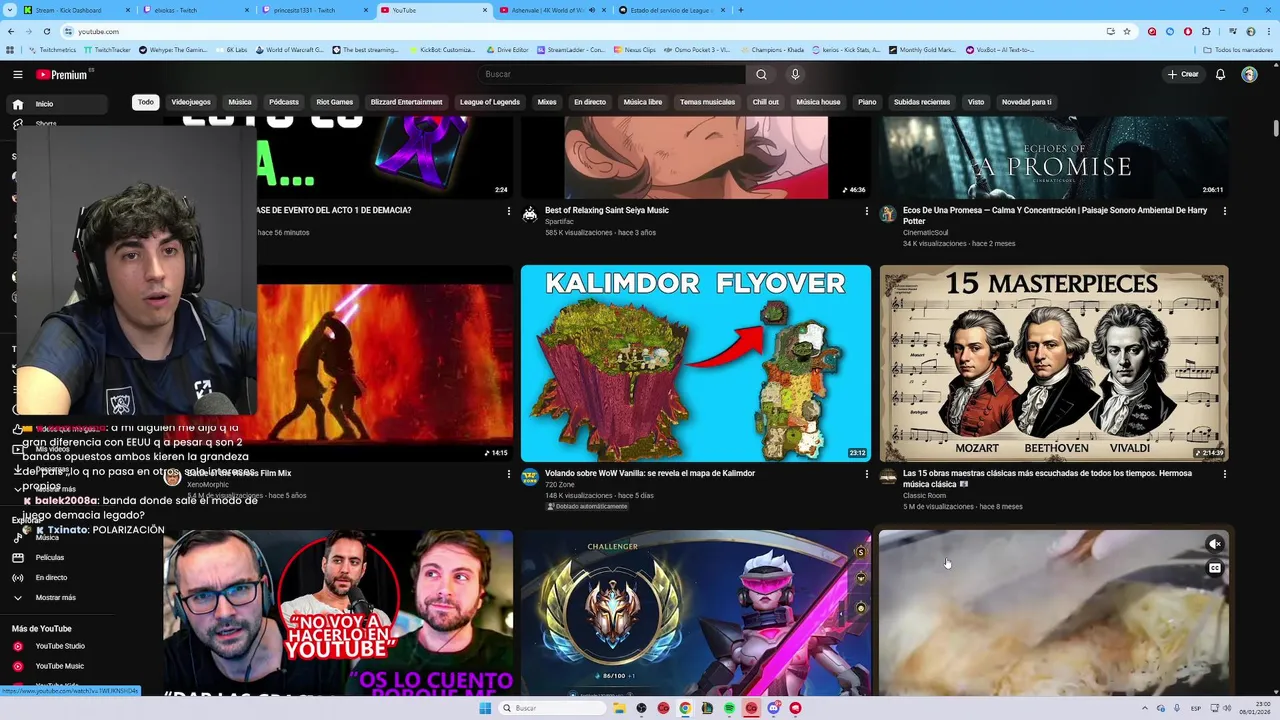Open options menu for the Film Mix video

click(x=508, y=474)
